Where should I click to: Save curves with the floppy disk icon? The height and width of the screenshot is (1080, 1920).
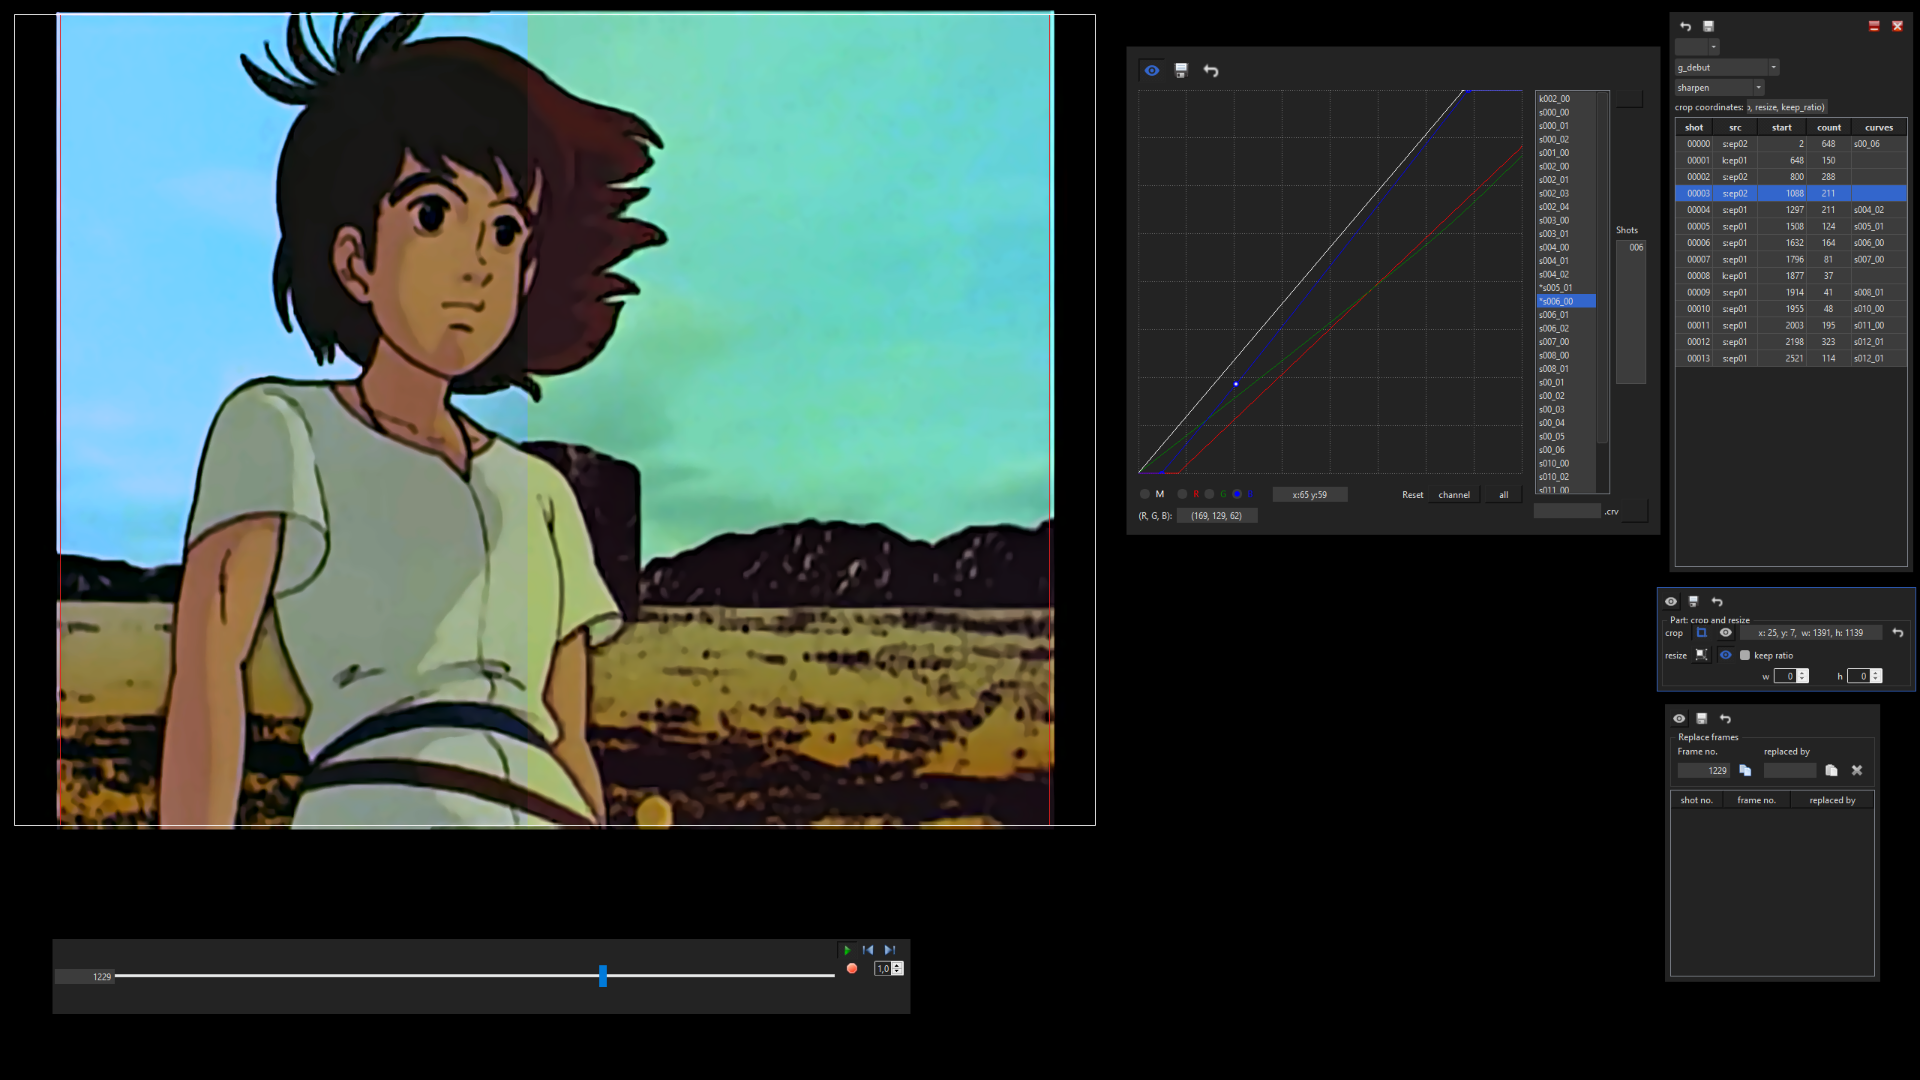click(x=1181, y=71)
